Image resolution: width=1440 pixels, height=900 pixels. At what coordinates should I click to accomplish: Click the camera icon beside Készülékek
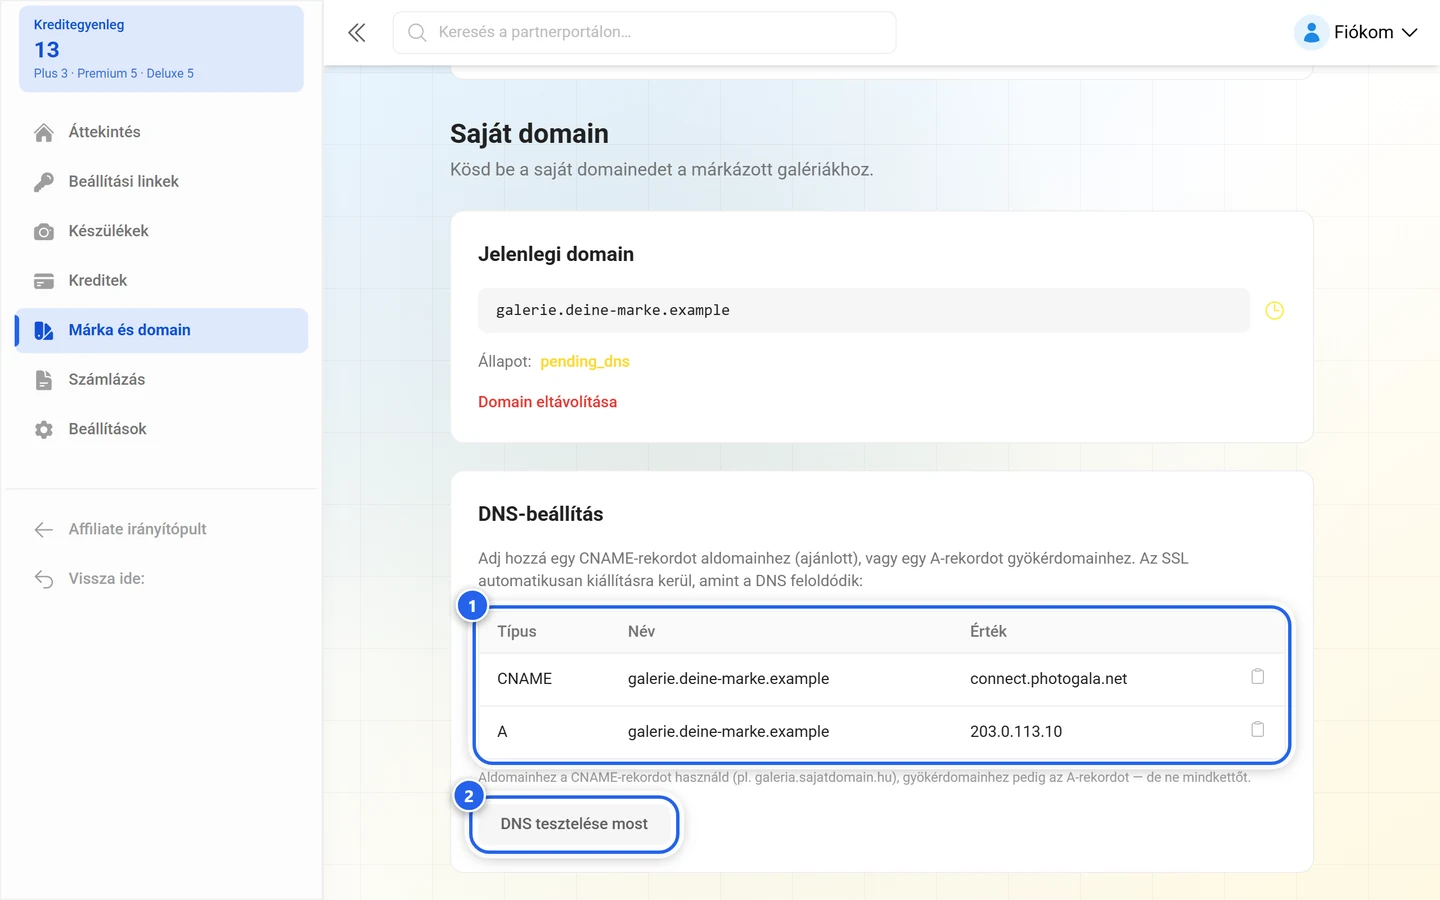(x=44, y=231)
